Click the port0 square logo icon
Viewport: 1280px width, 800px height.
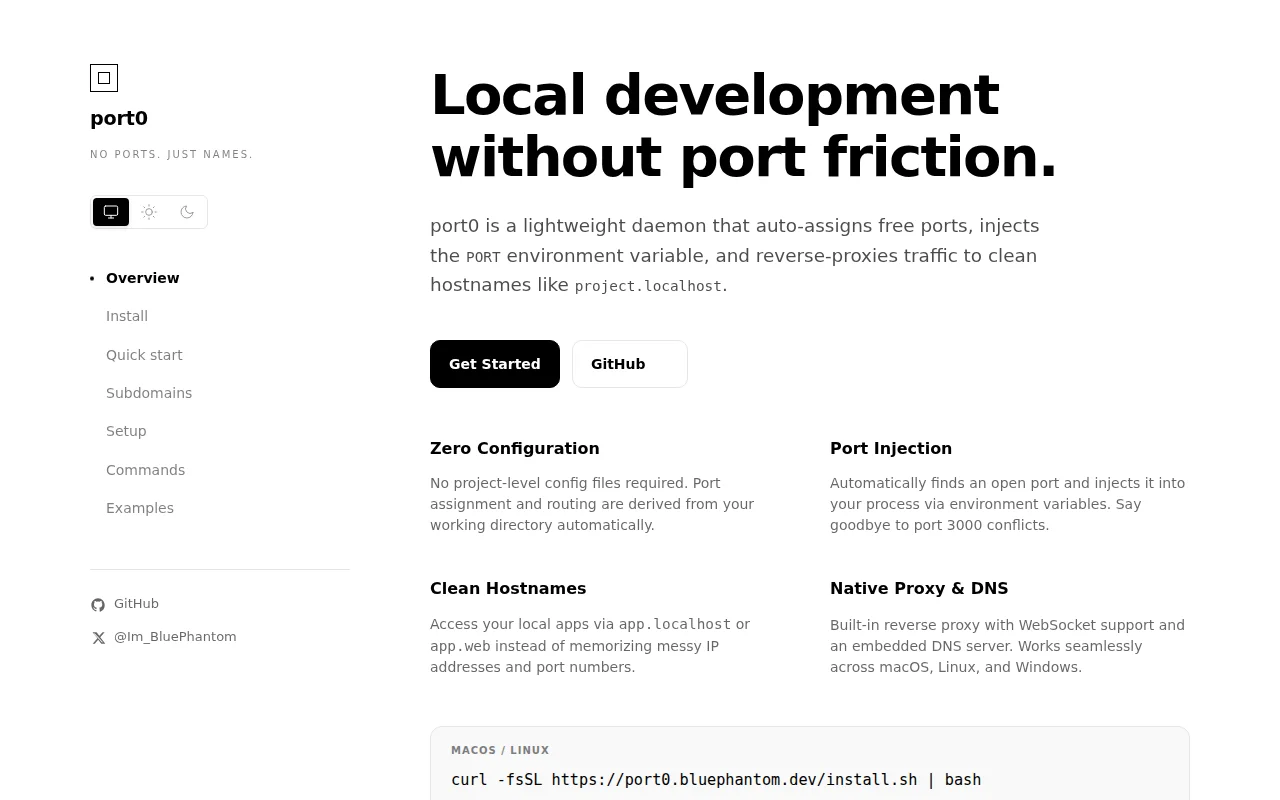point(104,78)
